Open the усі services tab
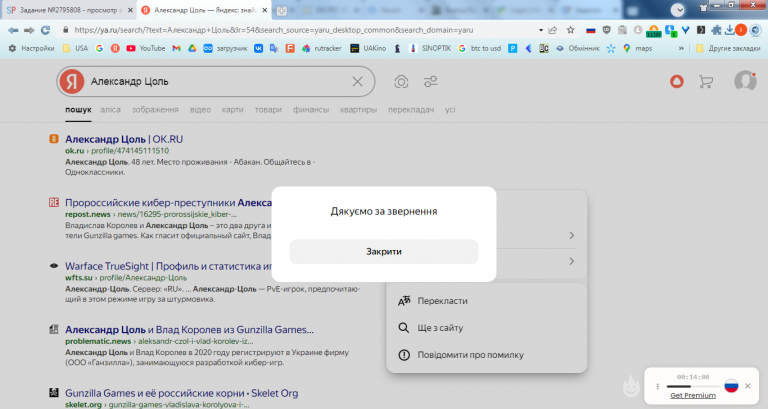 point(450,110)
